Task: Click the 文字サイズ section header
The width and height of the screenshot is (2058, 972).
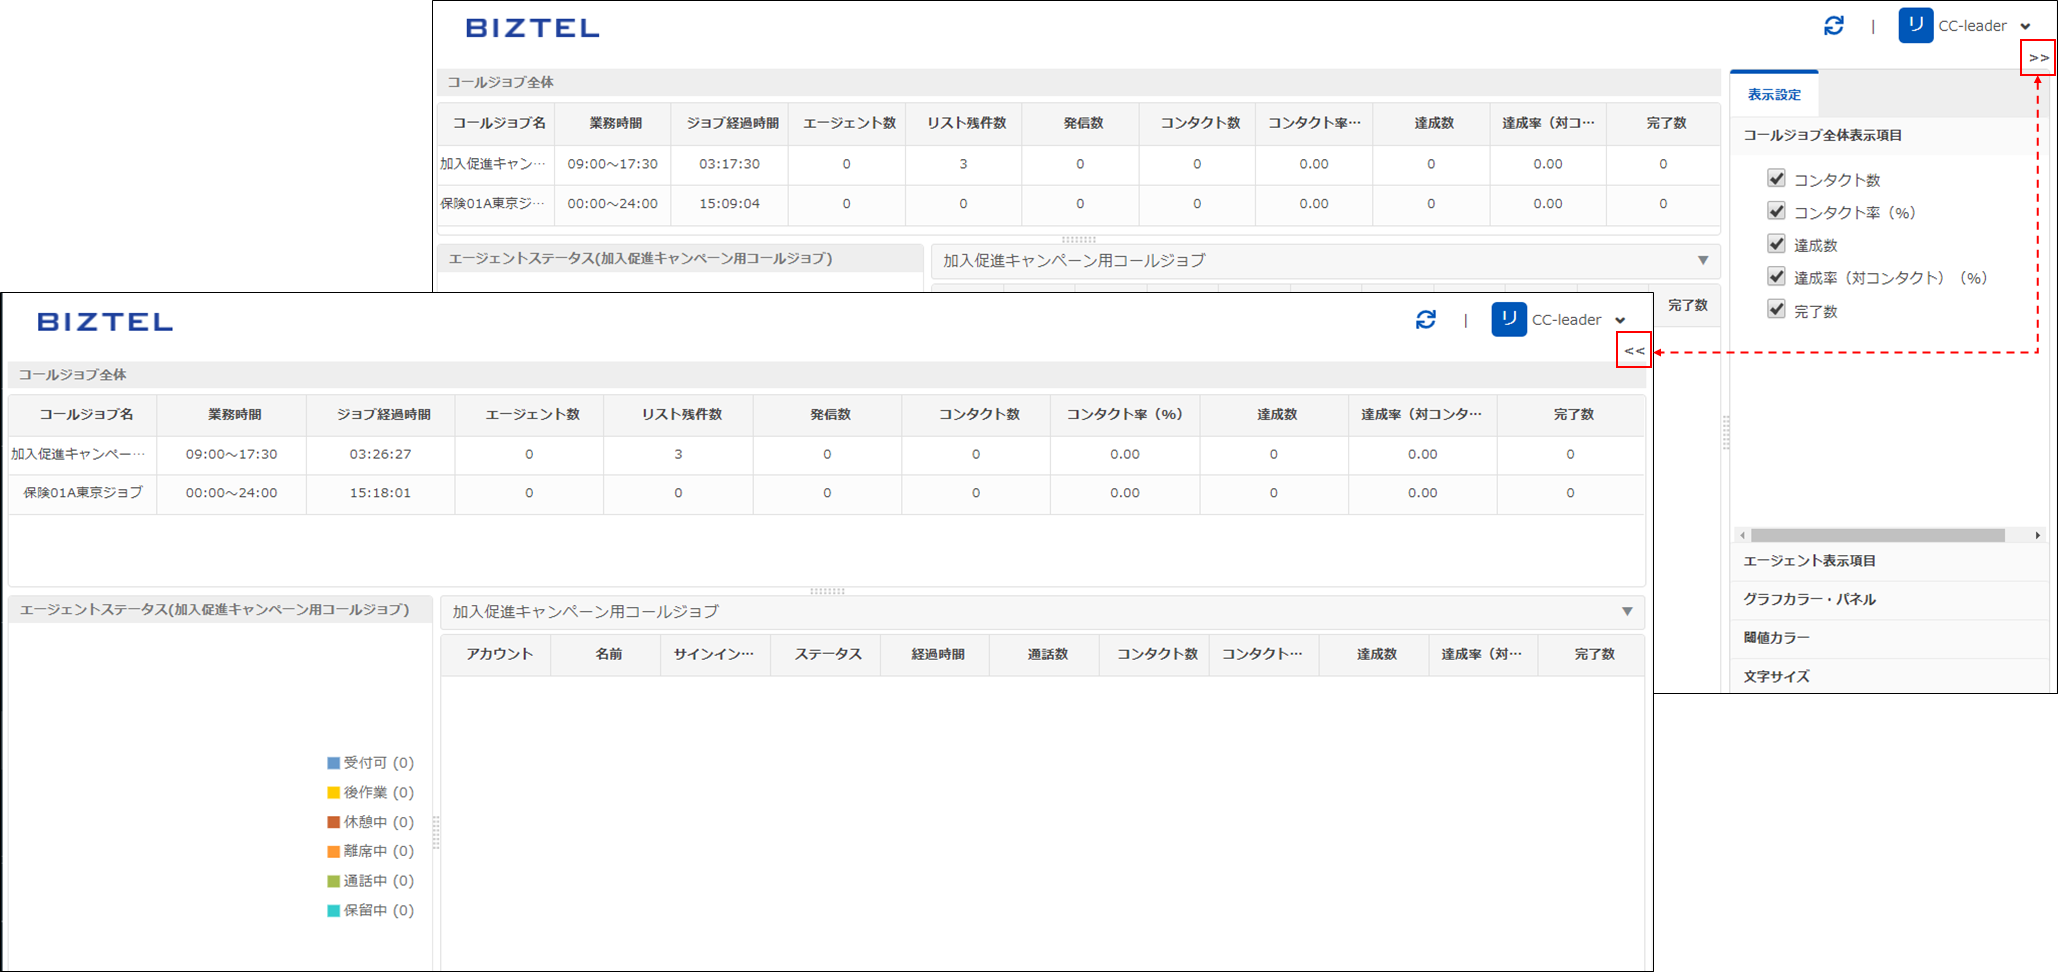Action: pos(1776,676)
